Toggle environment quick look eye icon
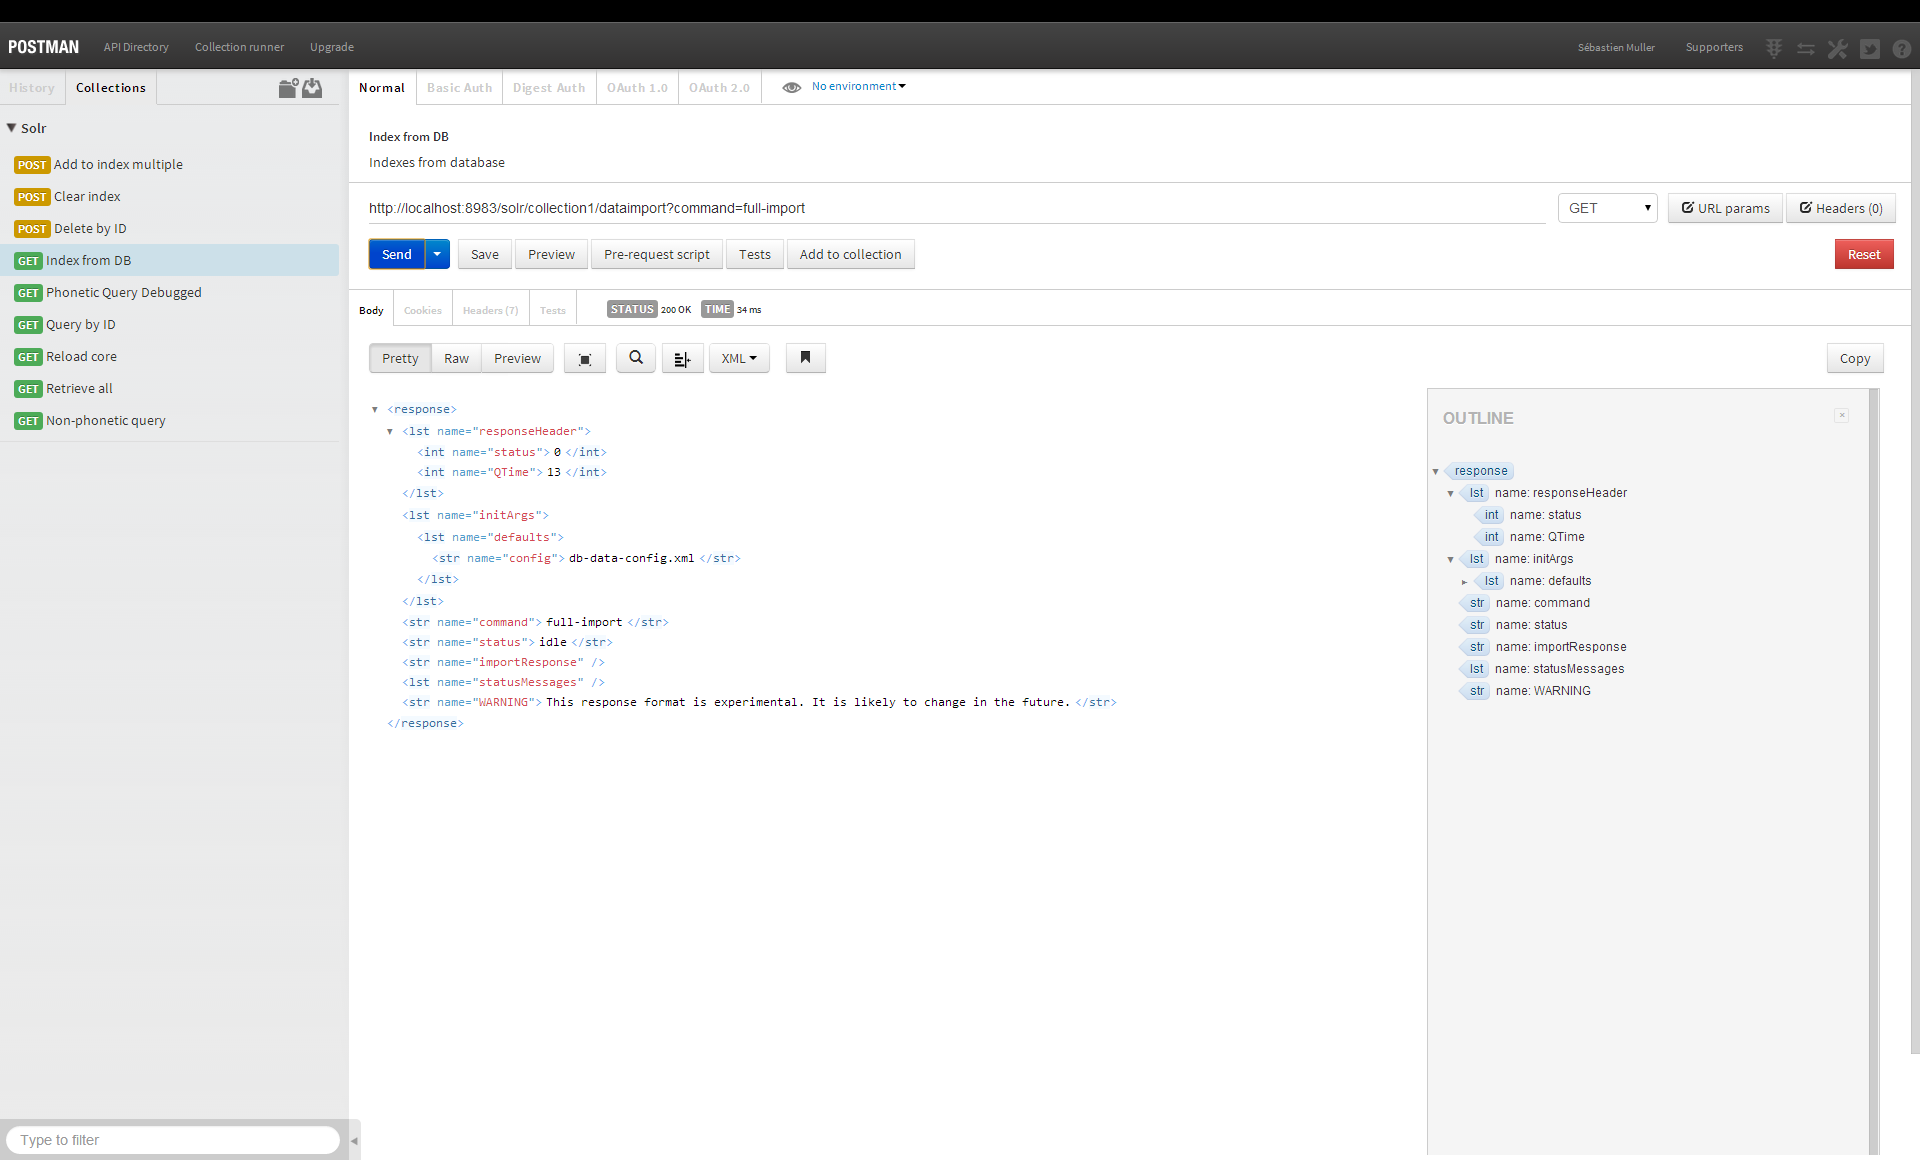Image resolution: width=1920 pixels, height=1160 pixels. click(x=791, y=87)
